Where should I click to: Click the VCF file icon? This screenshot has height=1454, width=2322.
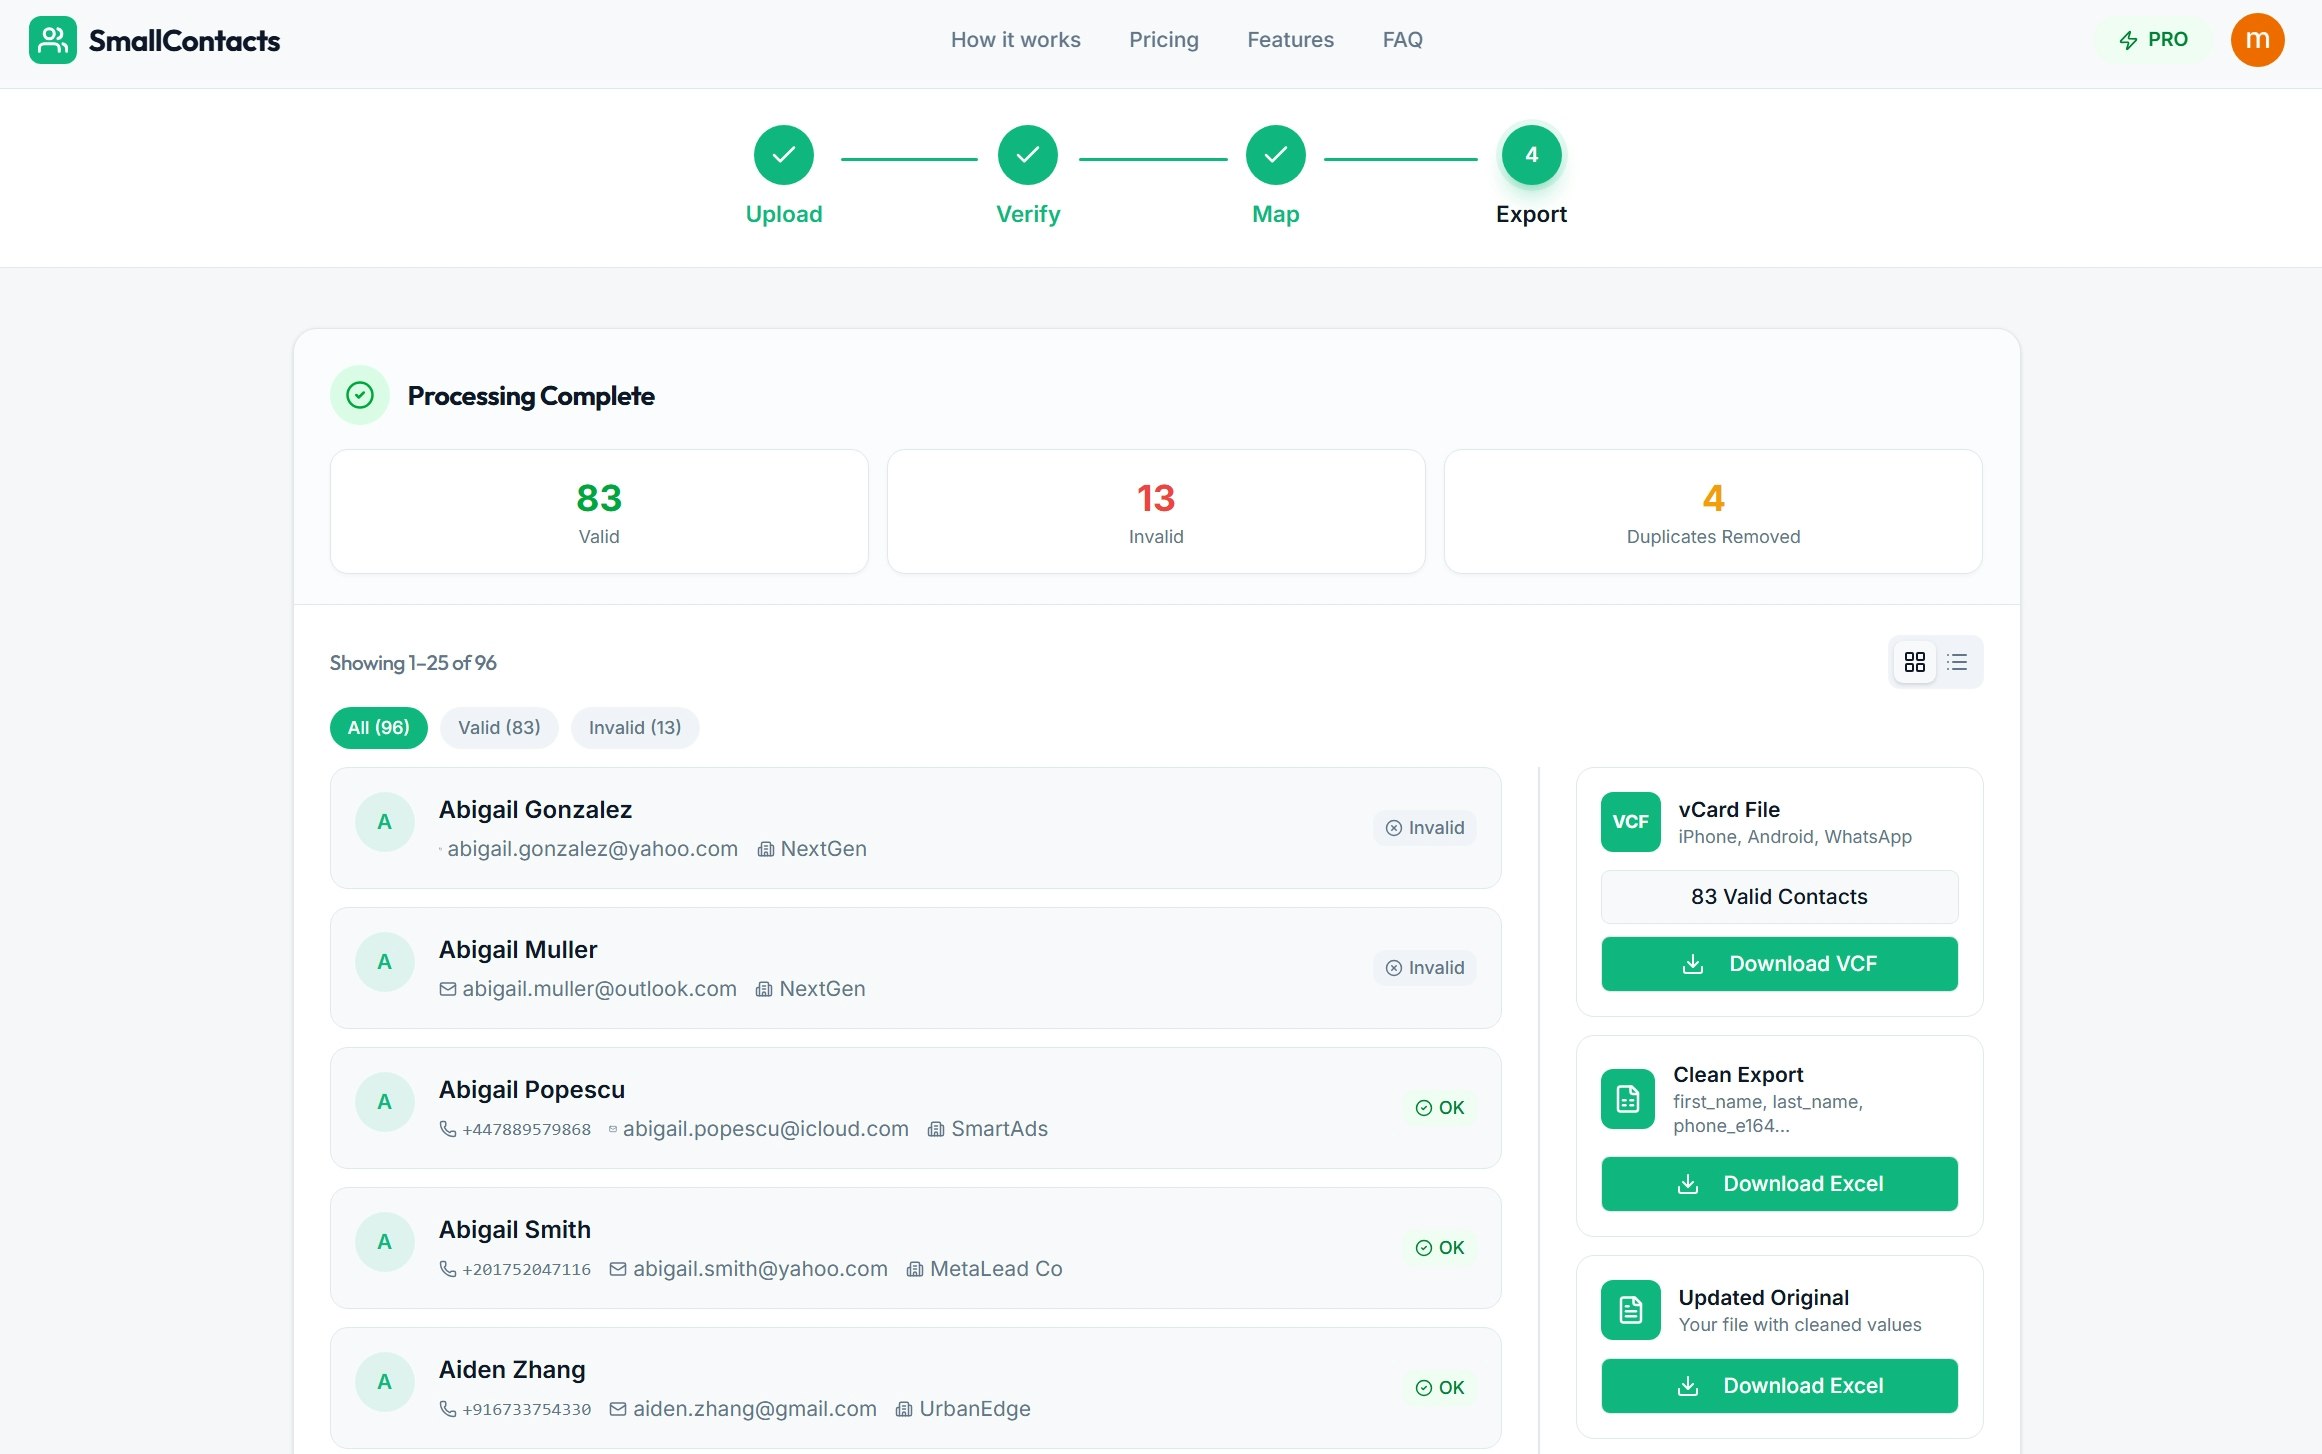click(x=1630, y=821)
